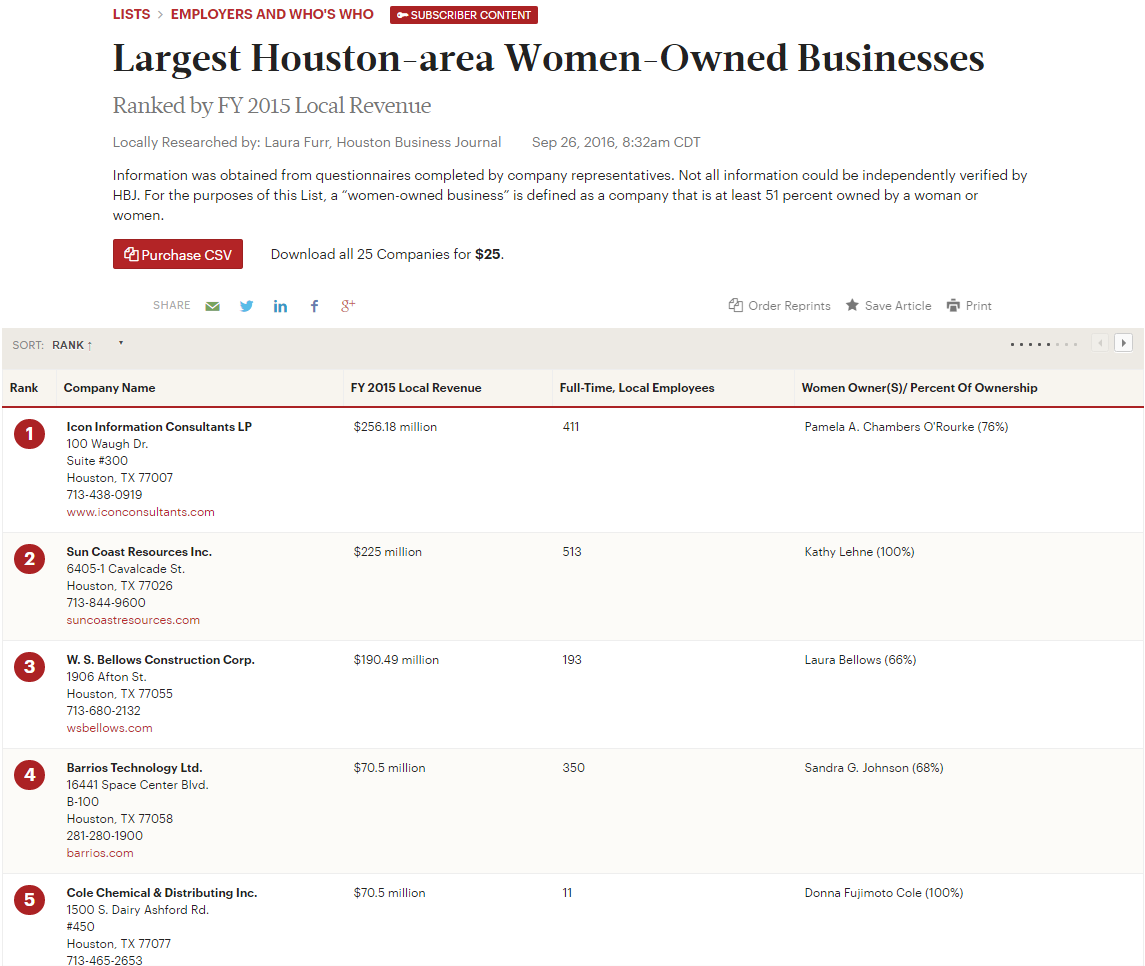
Task: Click the Purchase CSV button
Action: click(177, 254)
